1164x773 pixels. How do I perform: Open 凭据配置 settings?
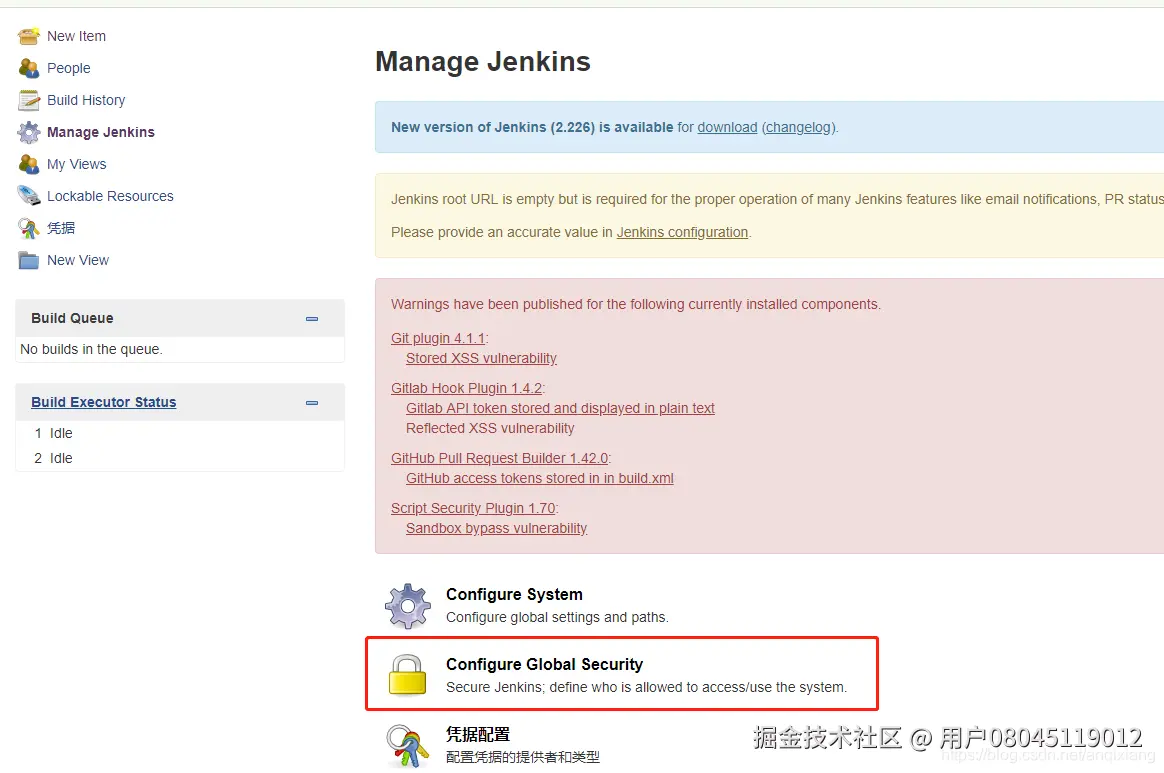pos(478,734)
